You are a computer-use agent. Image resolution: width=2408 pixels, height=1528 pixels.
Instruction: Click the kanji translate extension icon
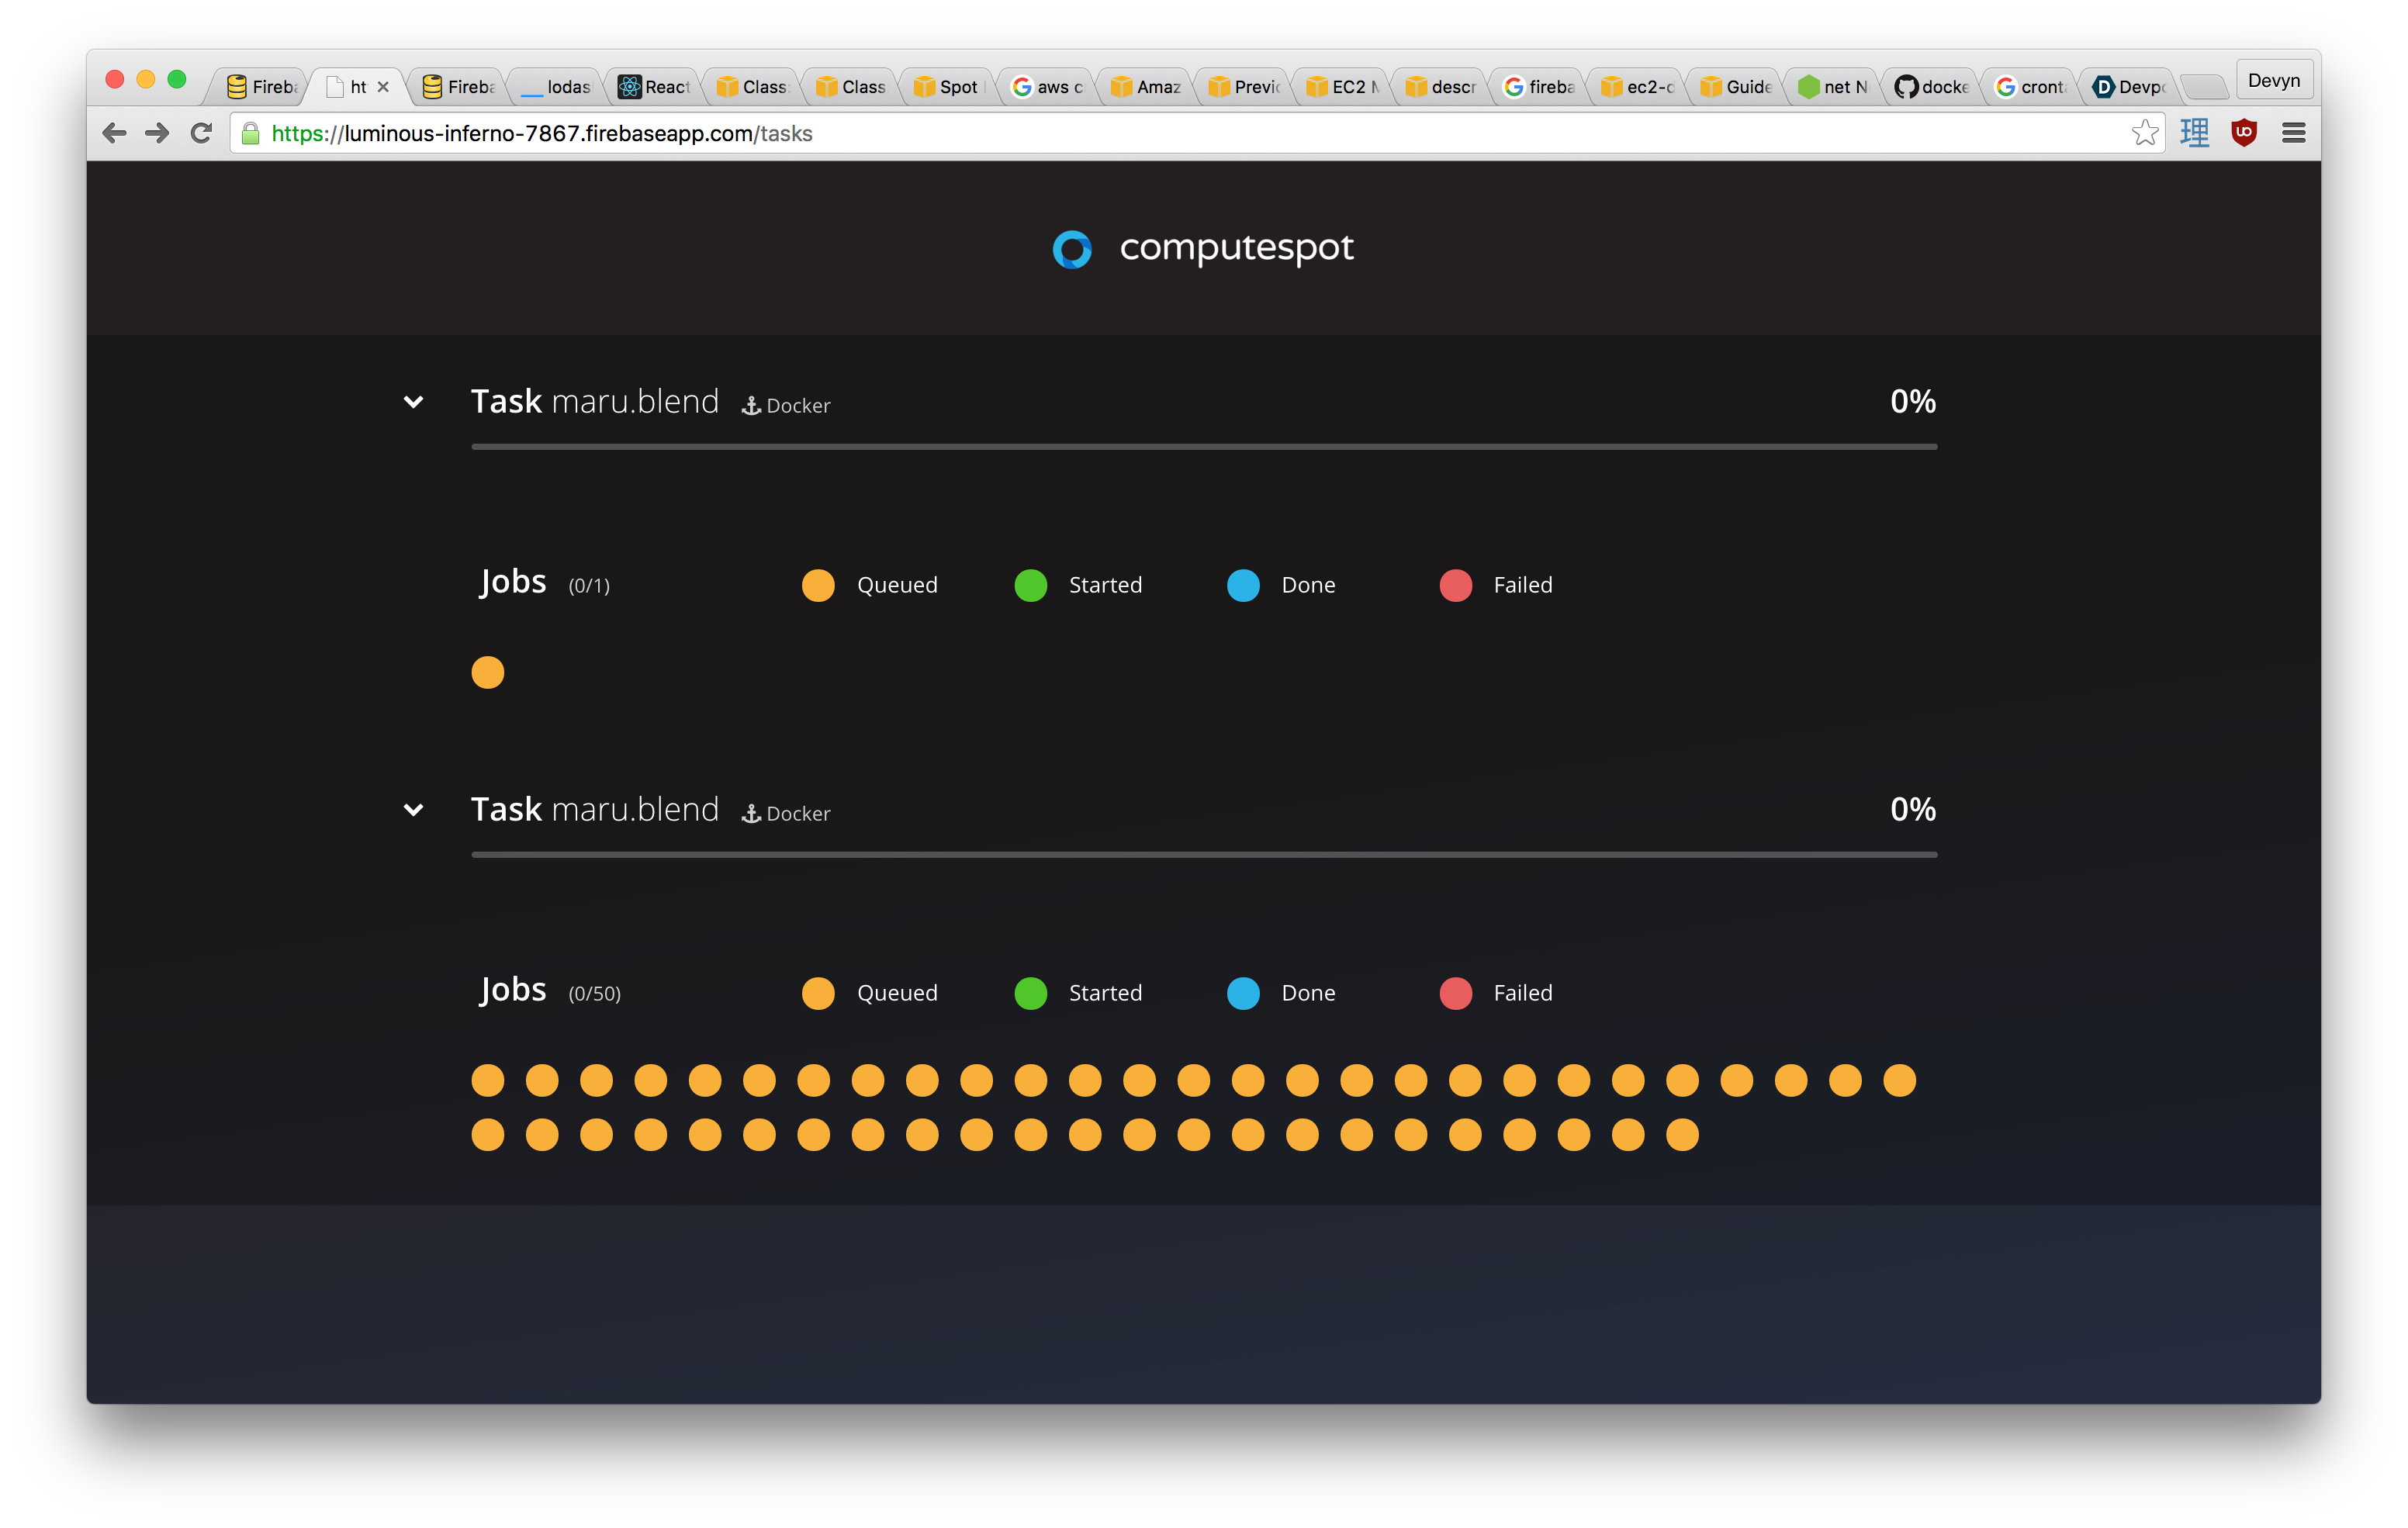tap(2194, 133)
